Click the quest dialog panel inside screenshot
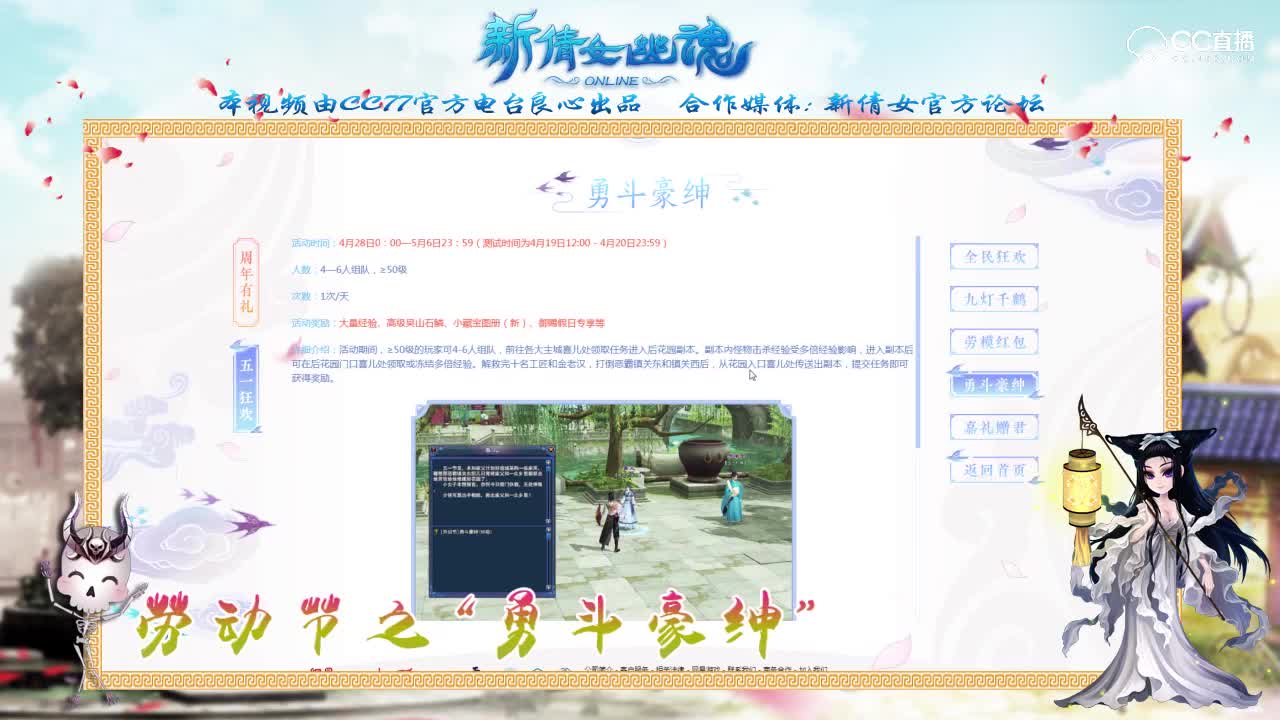Image resolution: width=1280 pixels, height=720 pixels. point(491,521)
